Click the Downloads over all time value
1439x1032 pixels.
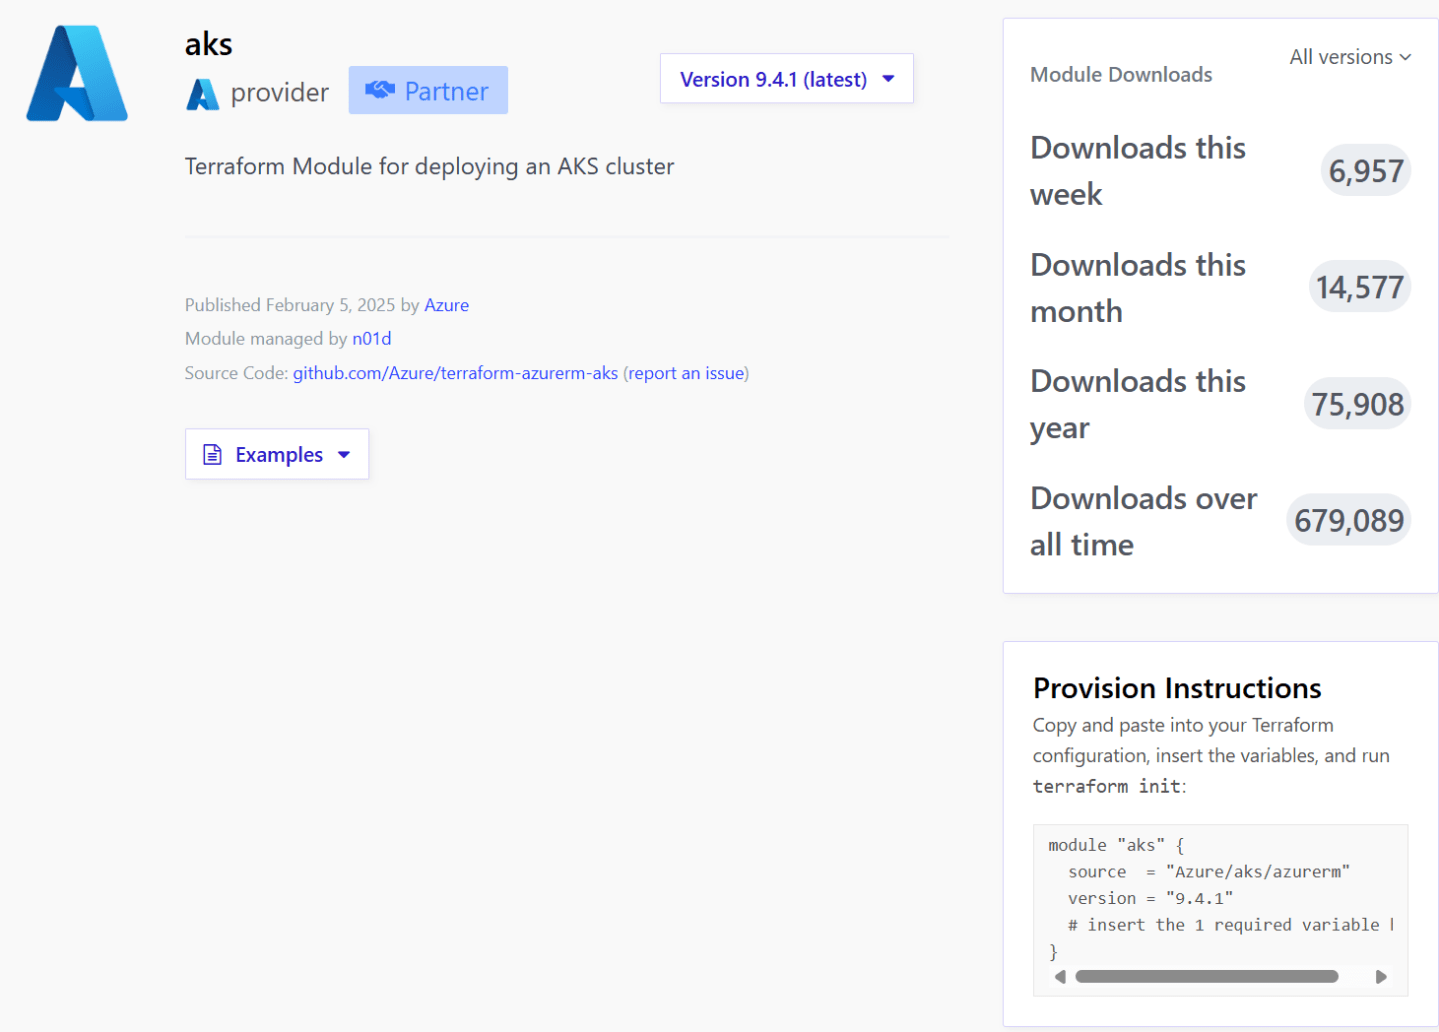tap(1348, 519)
